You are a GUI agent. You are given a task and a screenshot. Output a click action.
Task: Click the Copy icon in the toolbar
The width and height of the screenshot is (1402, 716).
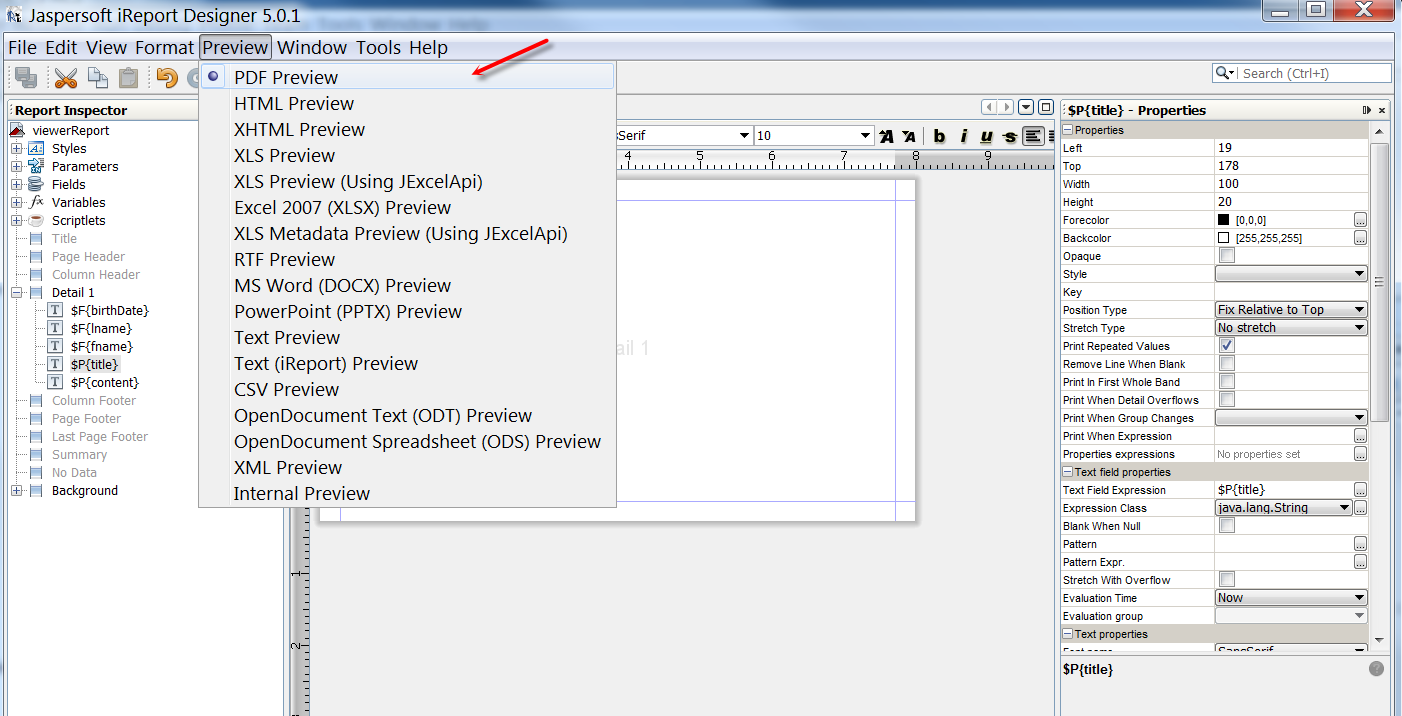[x=98, y=77]
